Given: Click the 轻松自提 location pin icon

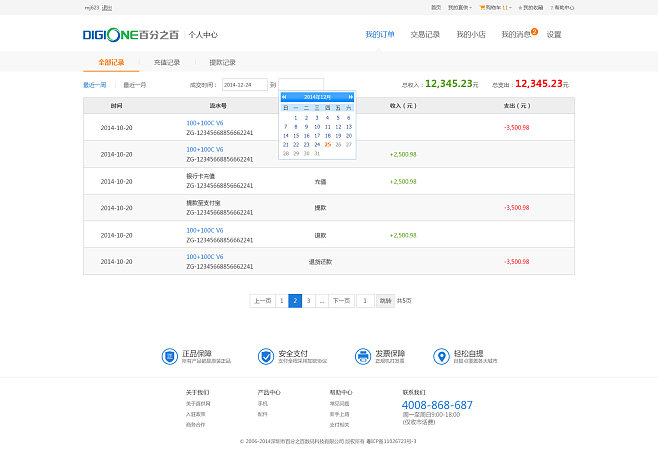Looking at the screenshot, I should click(x=441, y=357).
